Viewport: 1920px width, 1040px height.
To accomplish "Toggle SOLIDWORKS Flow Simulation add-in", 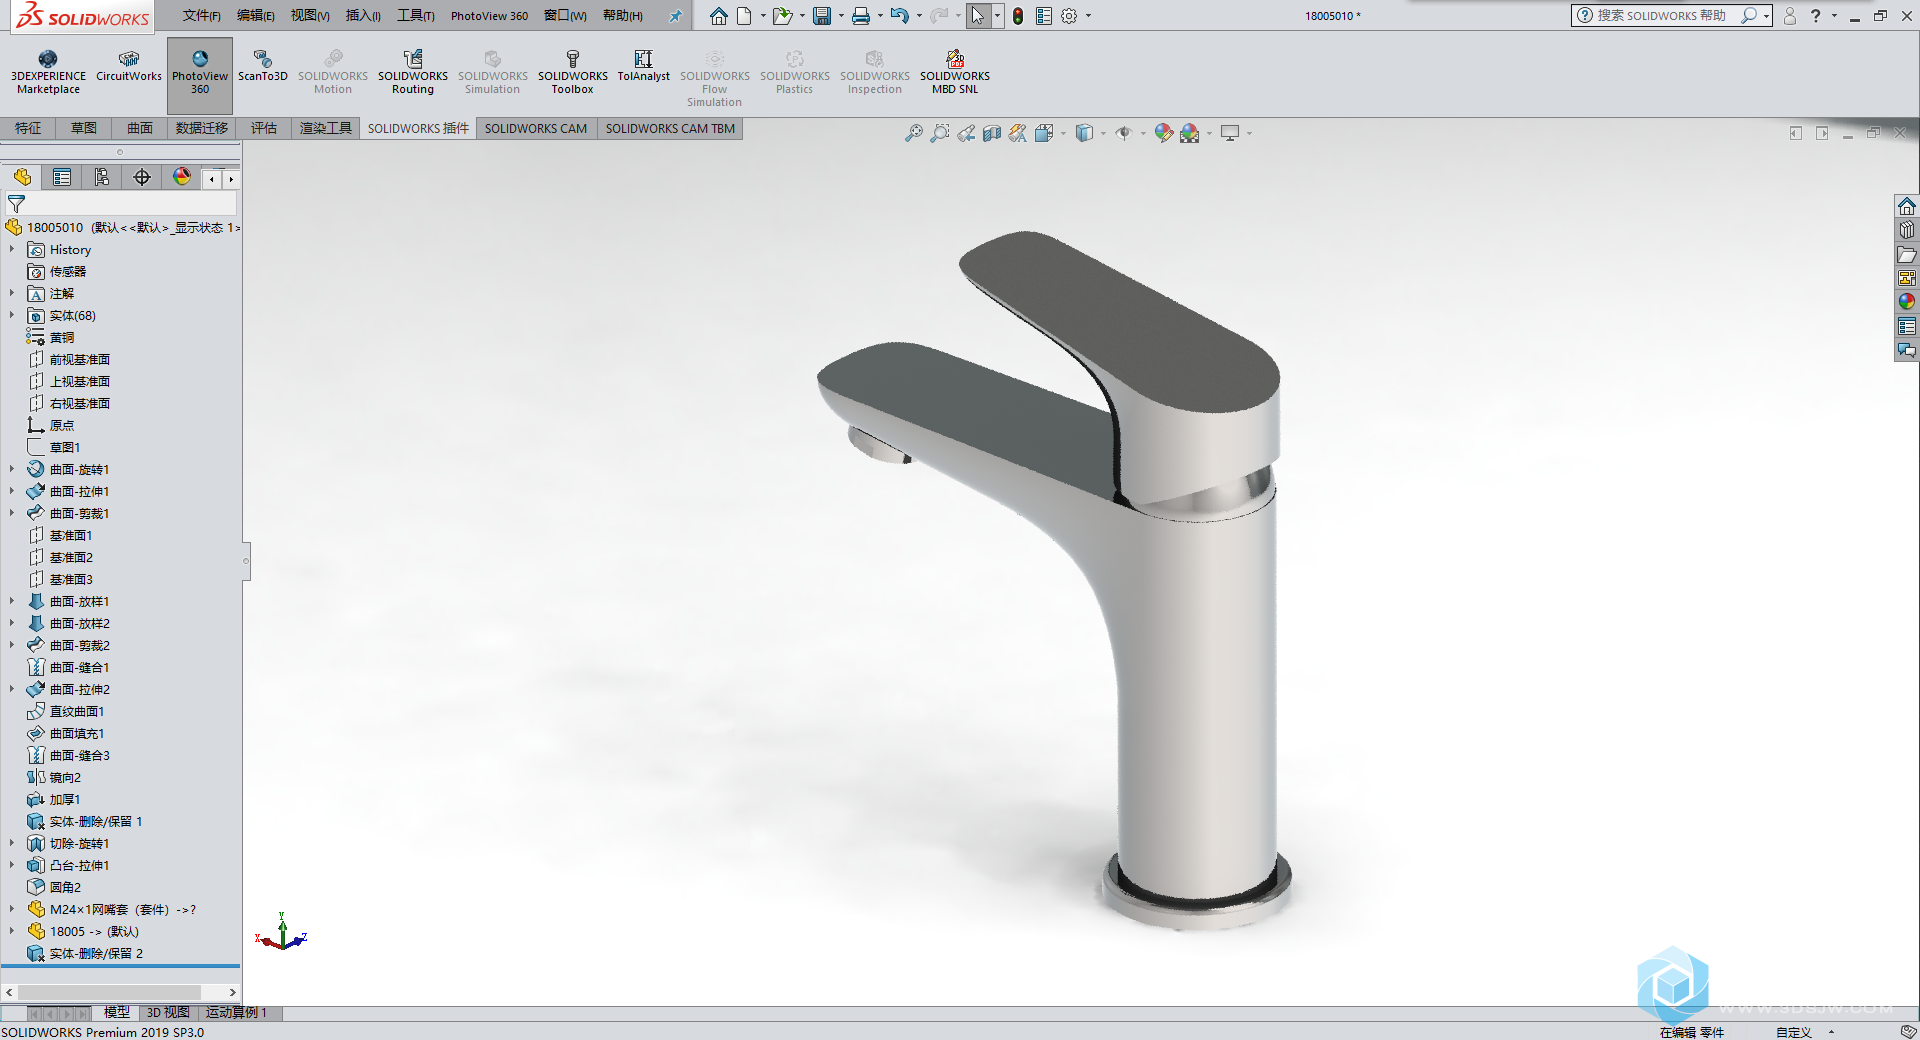I will tap(714, 78).
